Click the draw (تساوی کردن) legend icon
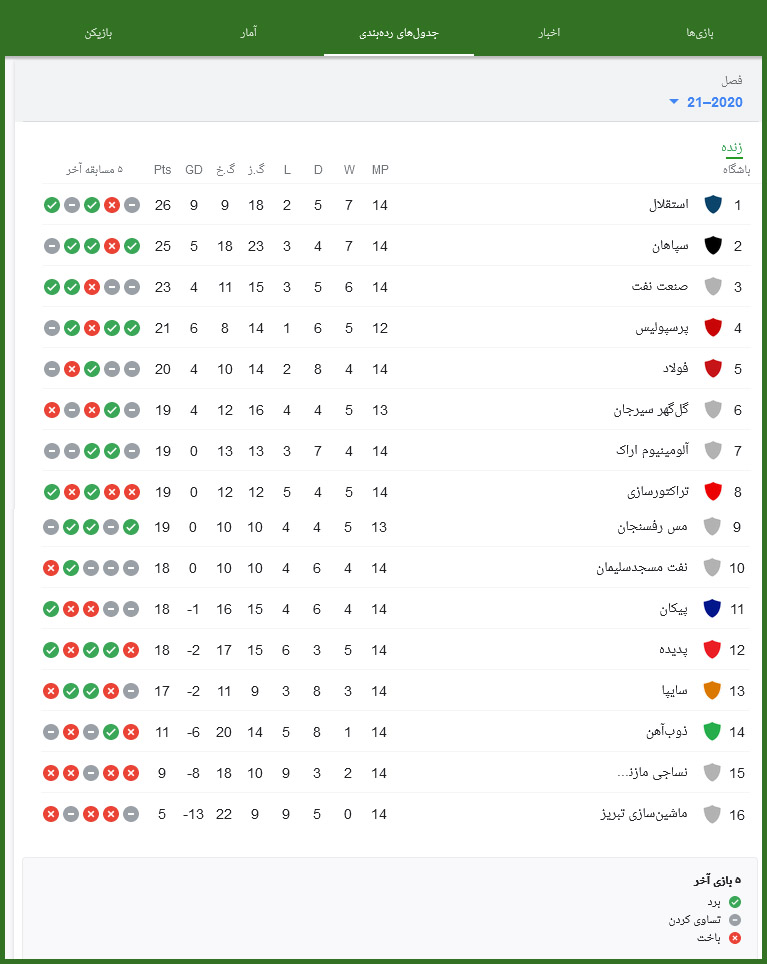This screenshot has height=964, width=767. click(x=736, y=919)
